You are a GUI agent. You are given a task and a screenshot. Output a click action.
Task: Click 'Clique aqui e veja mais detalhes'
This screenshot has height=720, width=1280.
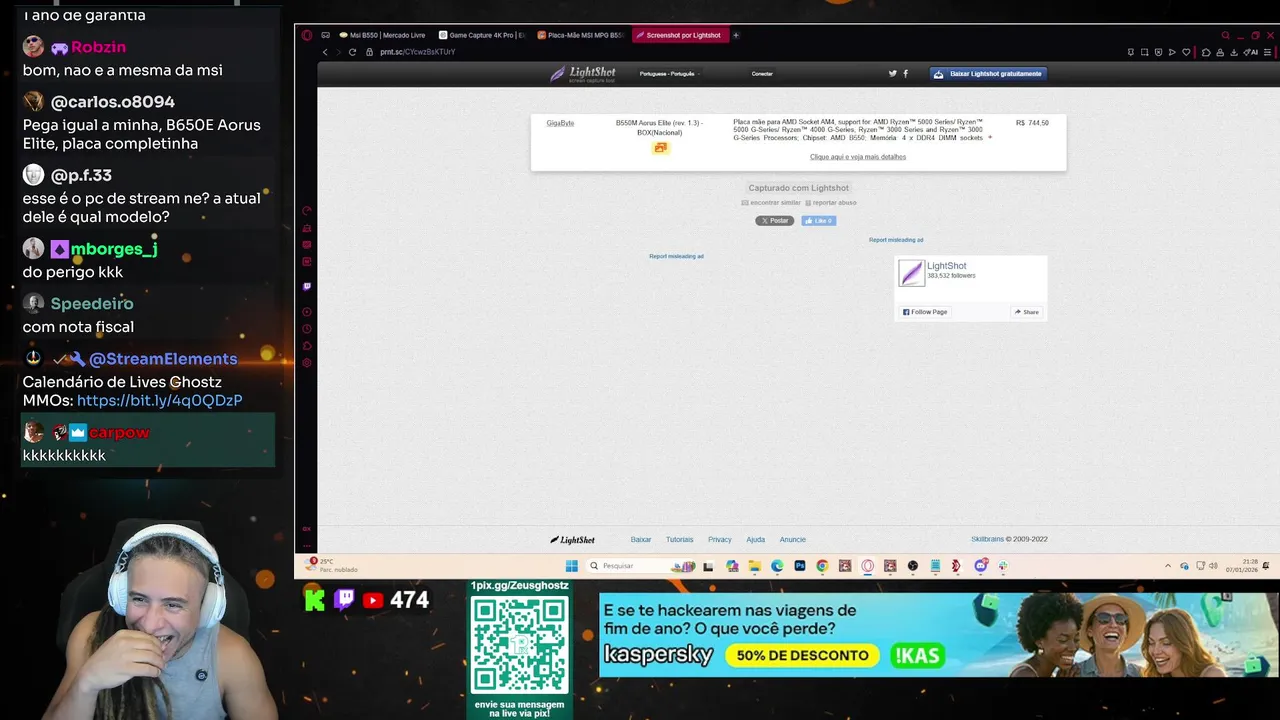[858, 157]
